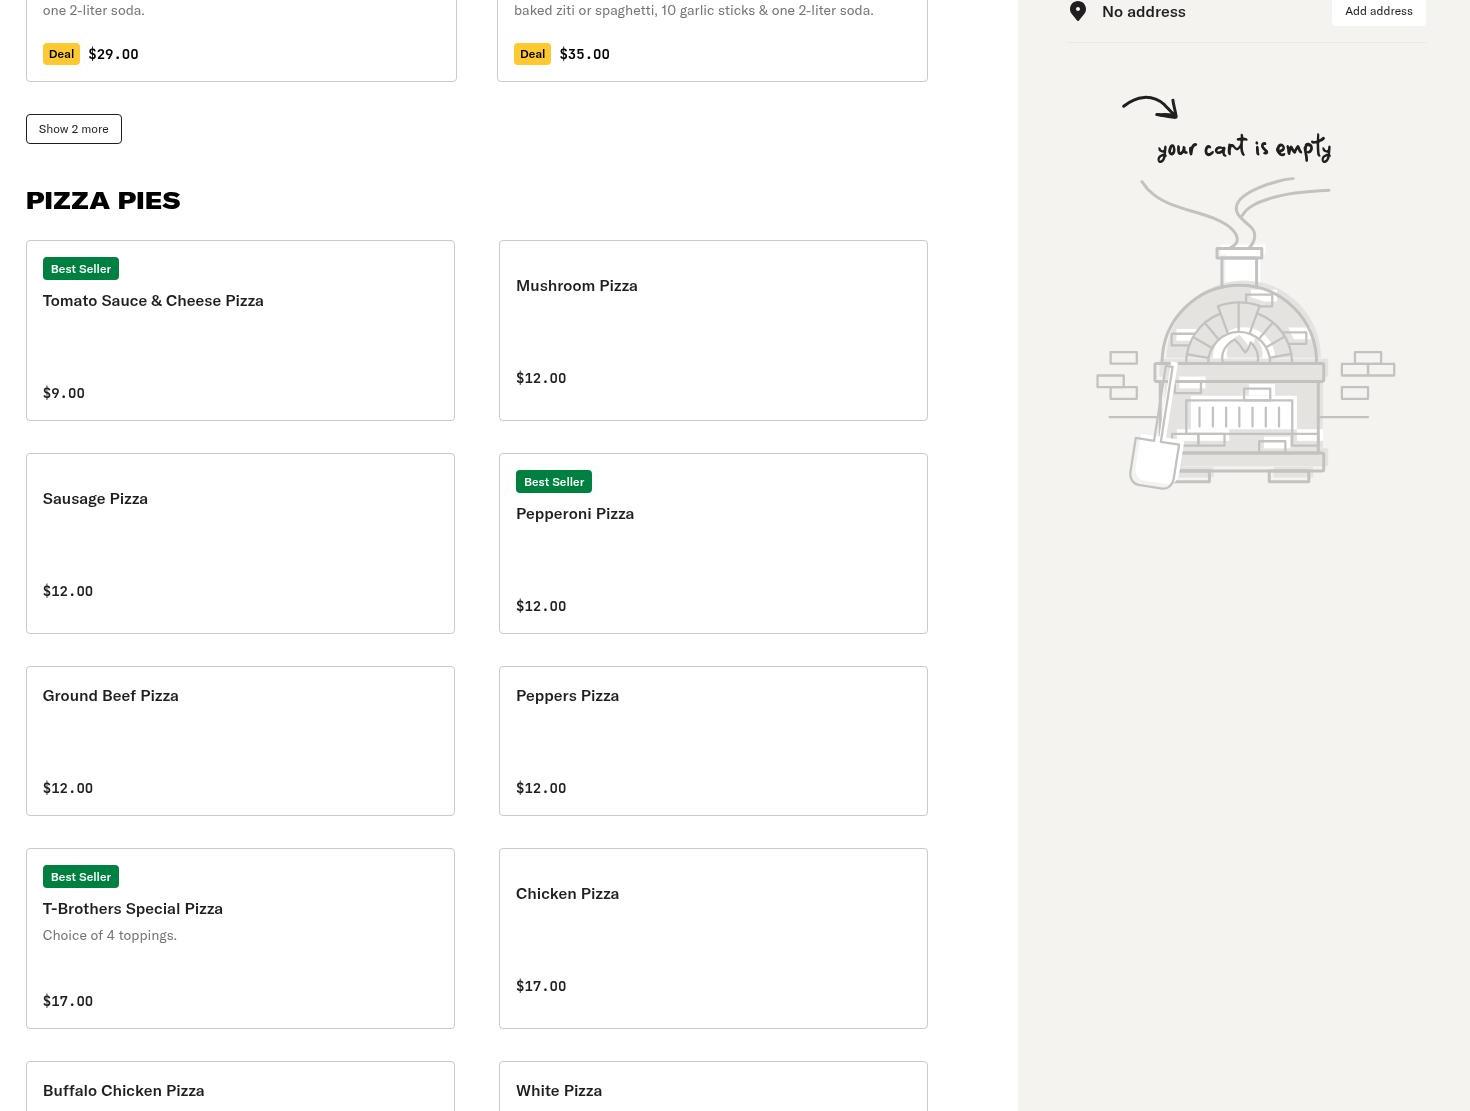
Task: Open the Mushroom Pizza item
Action: click(713, 330)
